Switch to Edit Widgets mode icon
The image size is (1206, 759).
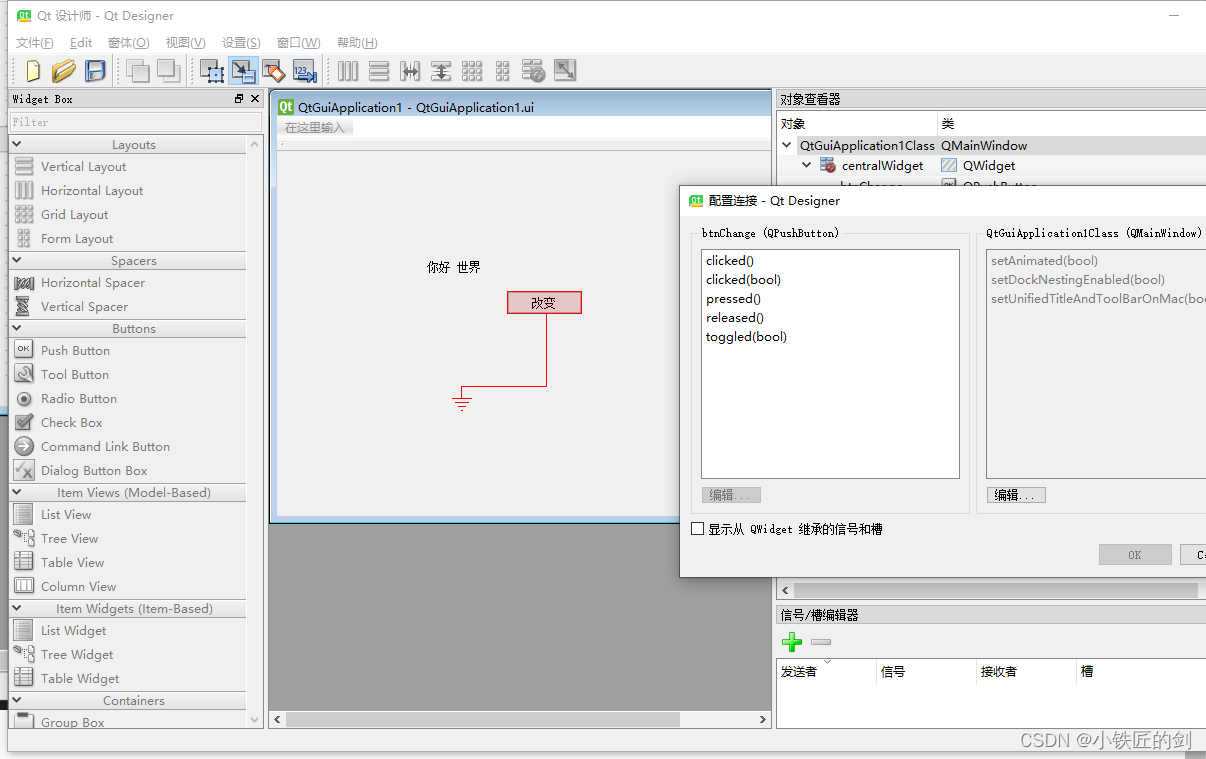click(x=212, y=71)
